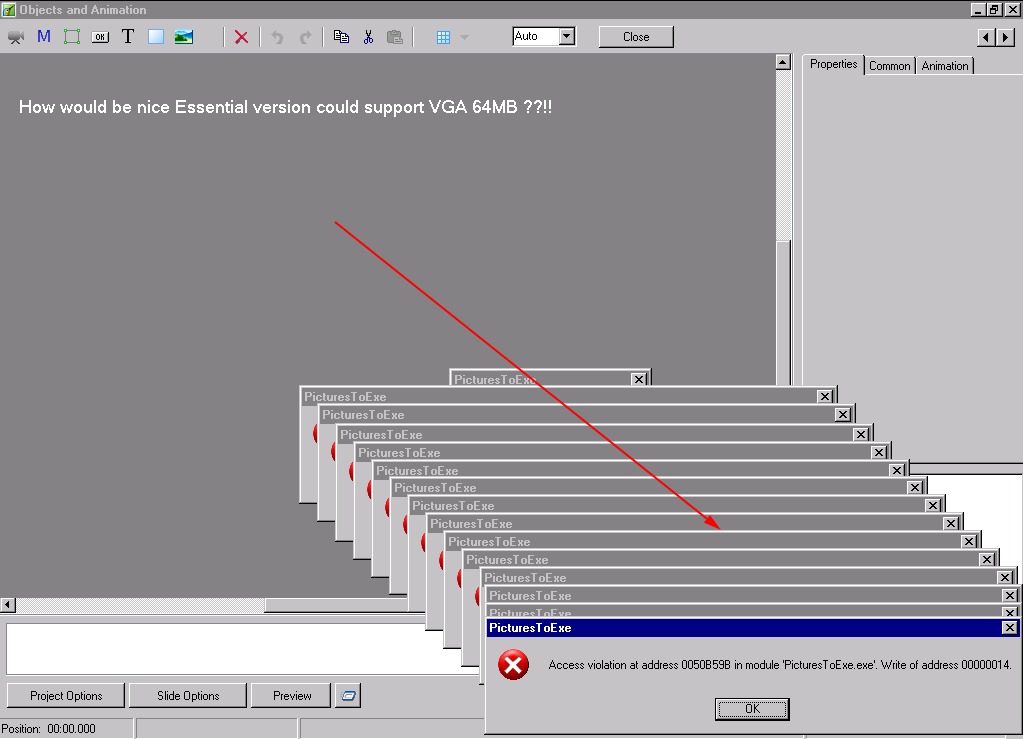Click OK in the Access violation dialog
The image size is (1023, 739).
point(752,709)
